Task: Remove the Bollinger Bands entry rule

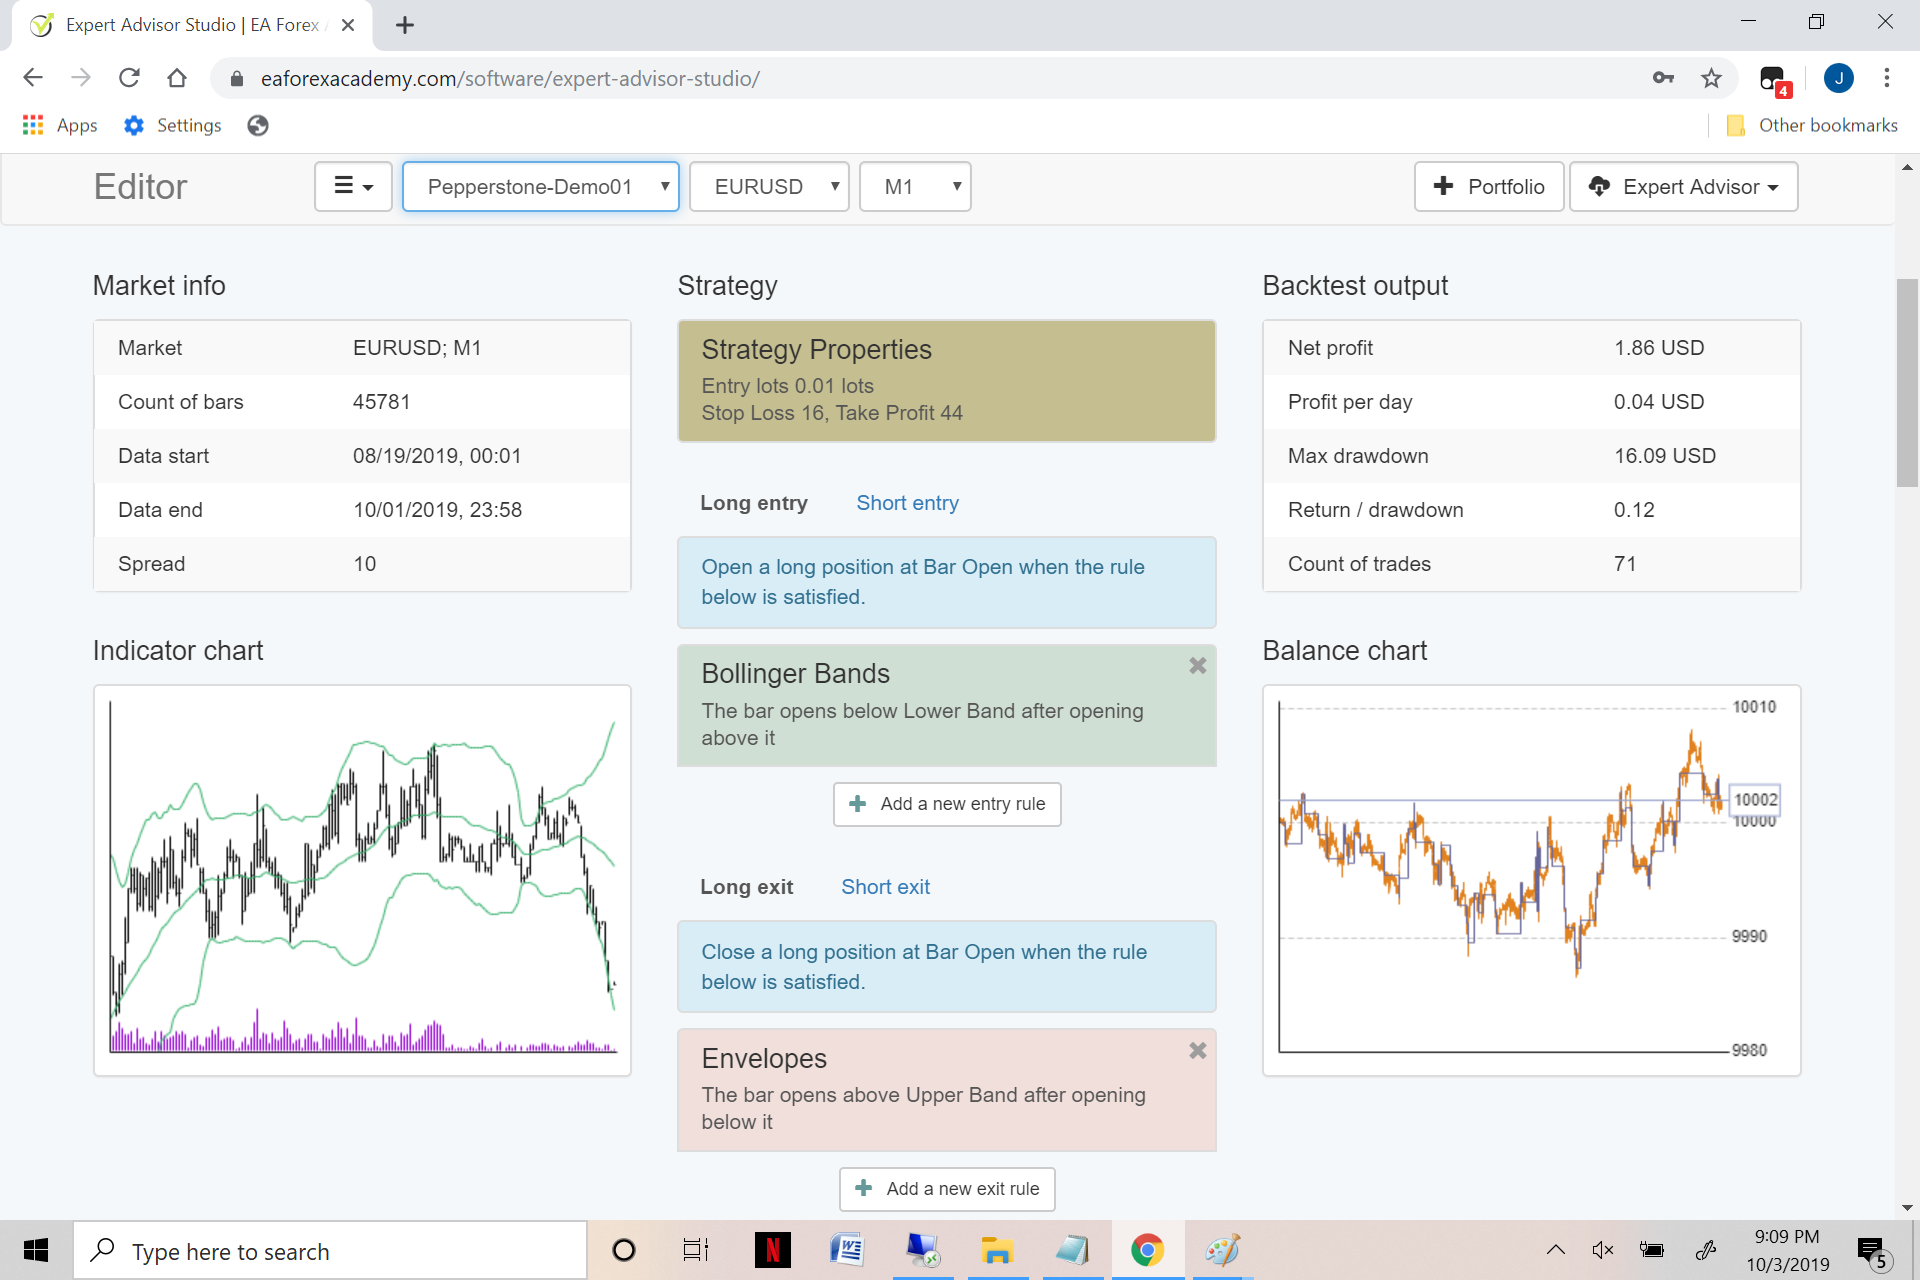Action: coord(1197,666)
